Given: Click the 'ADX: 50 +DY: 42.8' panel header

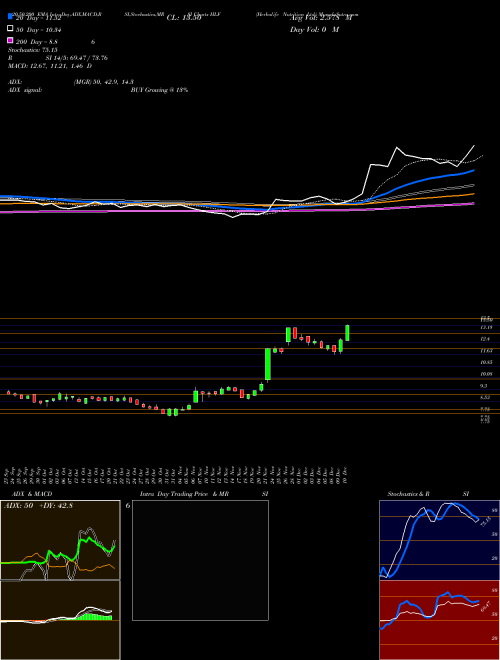Looking at the screenshot, I should 38,506.
